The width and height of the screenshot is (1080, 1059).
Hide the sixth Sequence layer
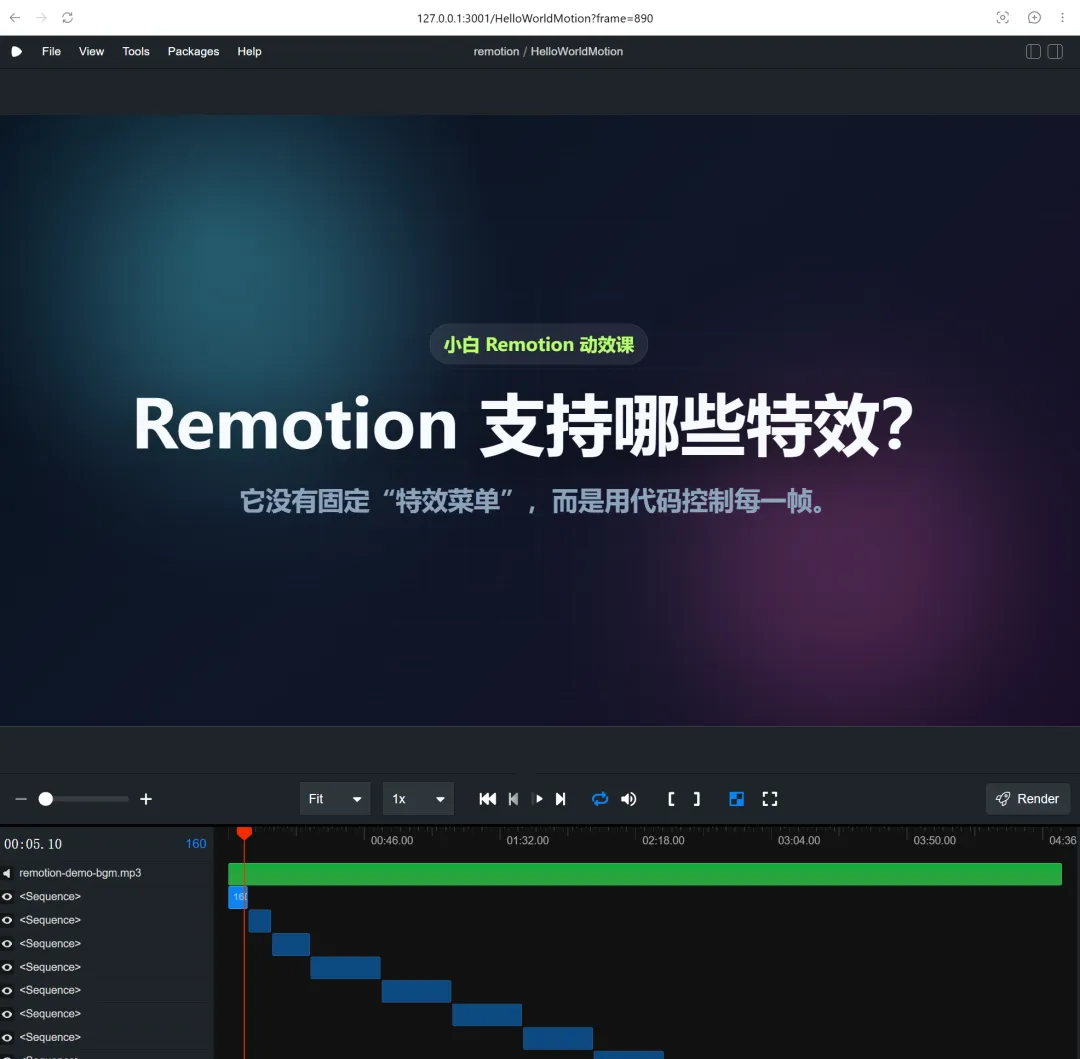click(x=7, y=1014)
